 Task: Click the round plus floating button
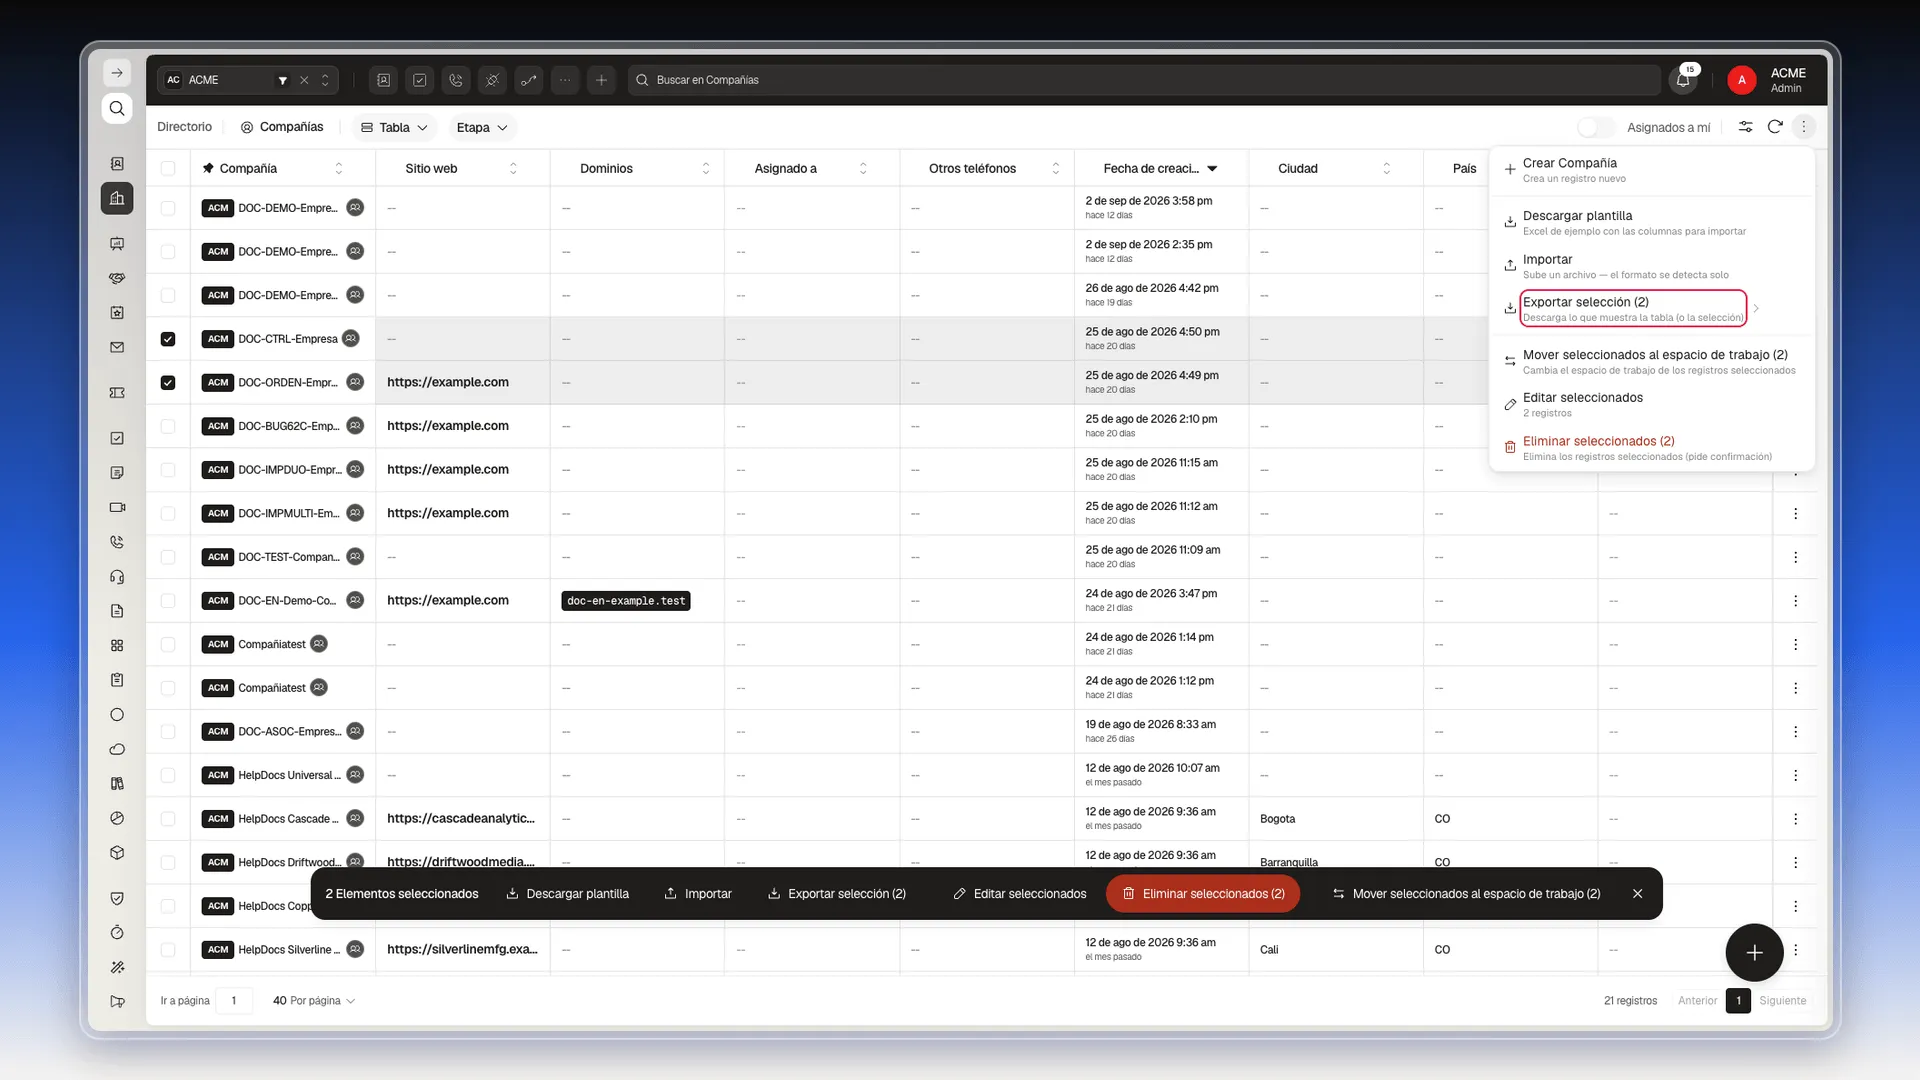tap(1754, 953)
